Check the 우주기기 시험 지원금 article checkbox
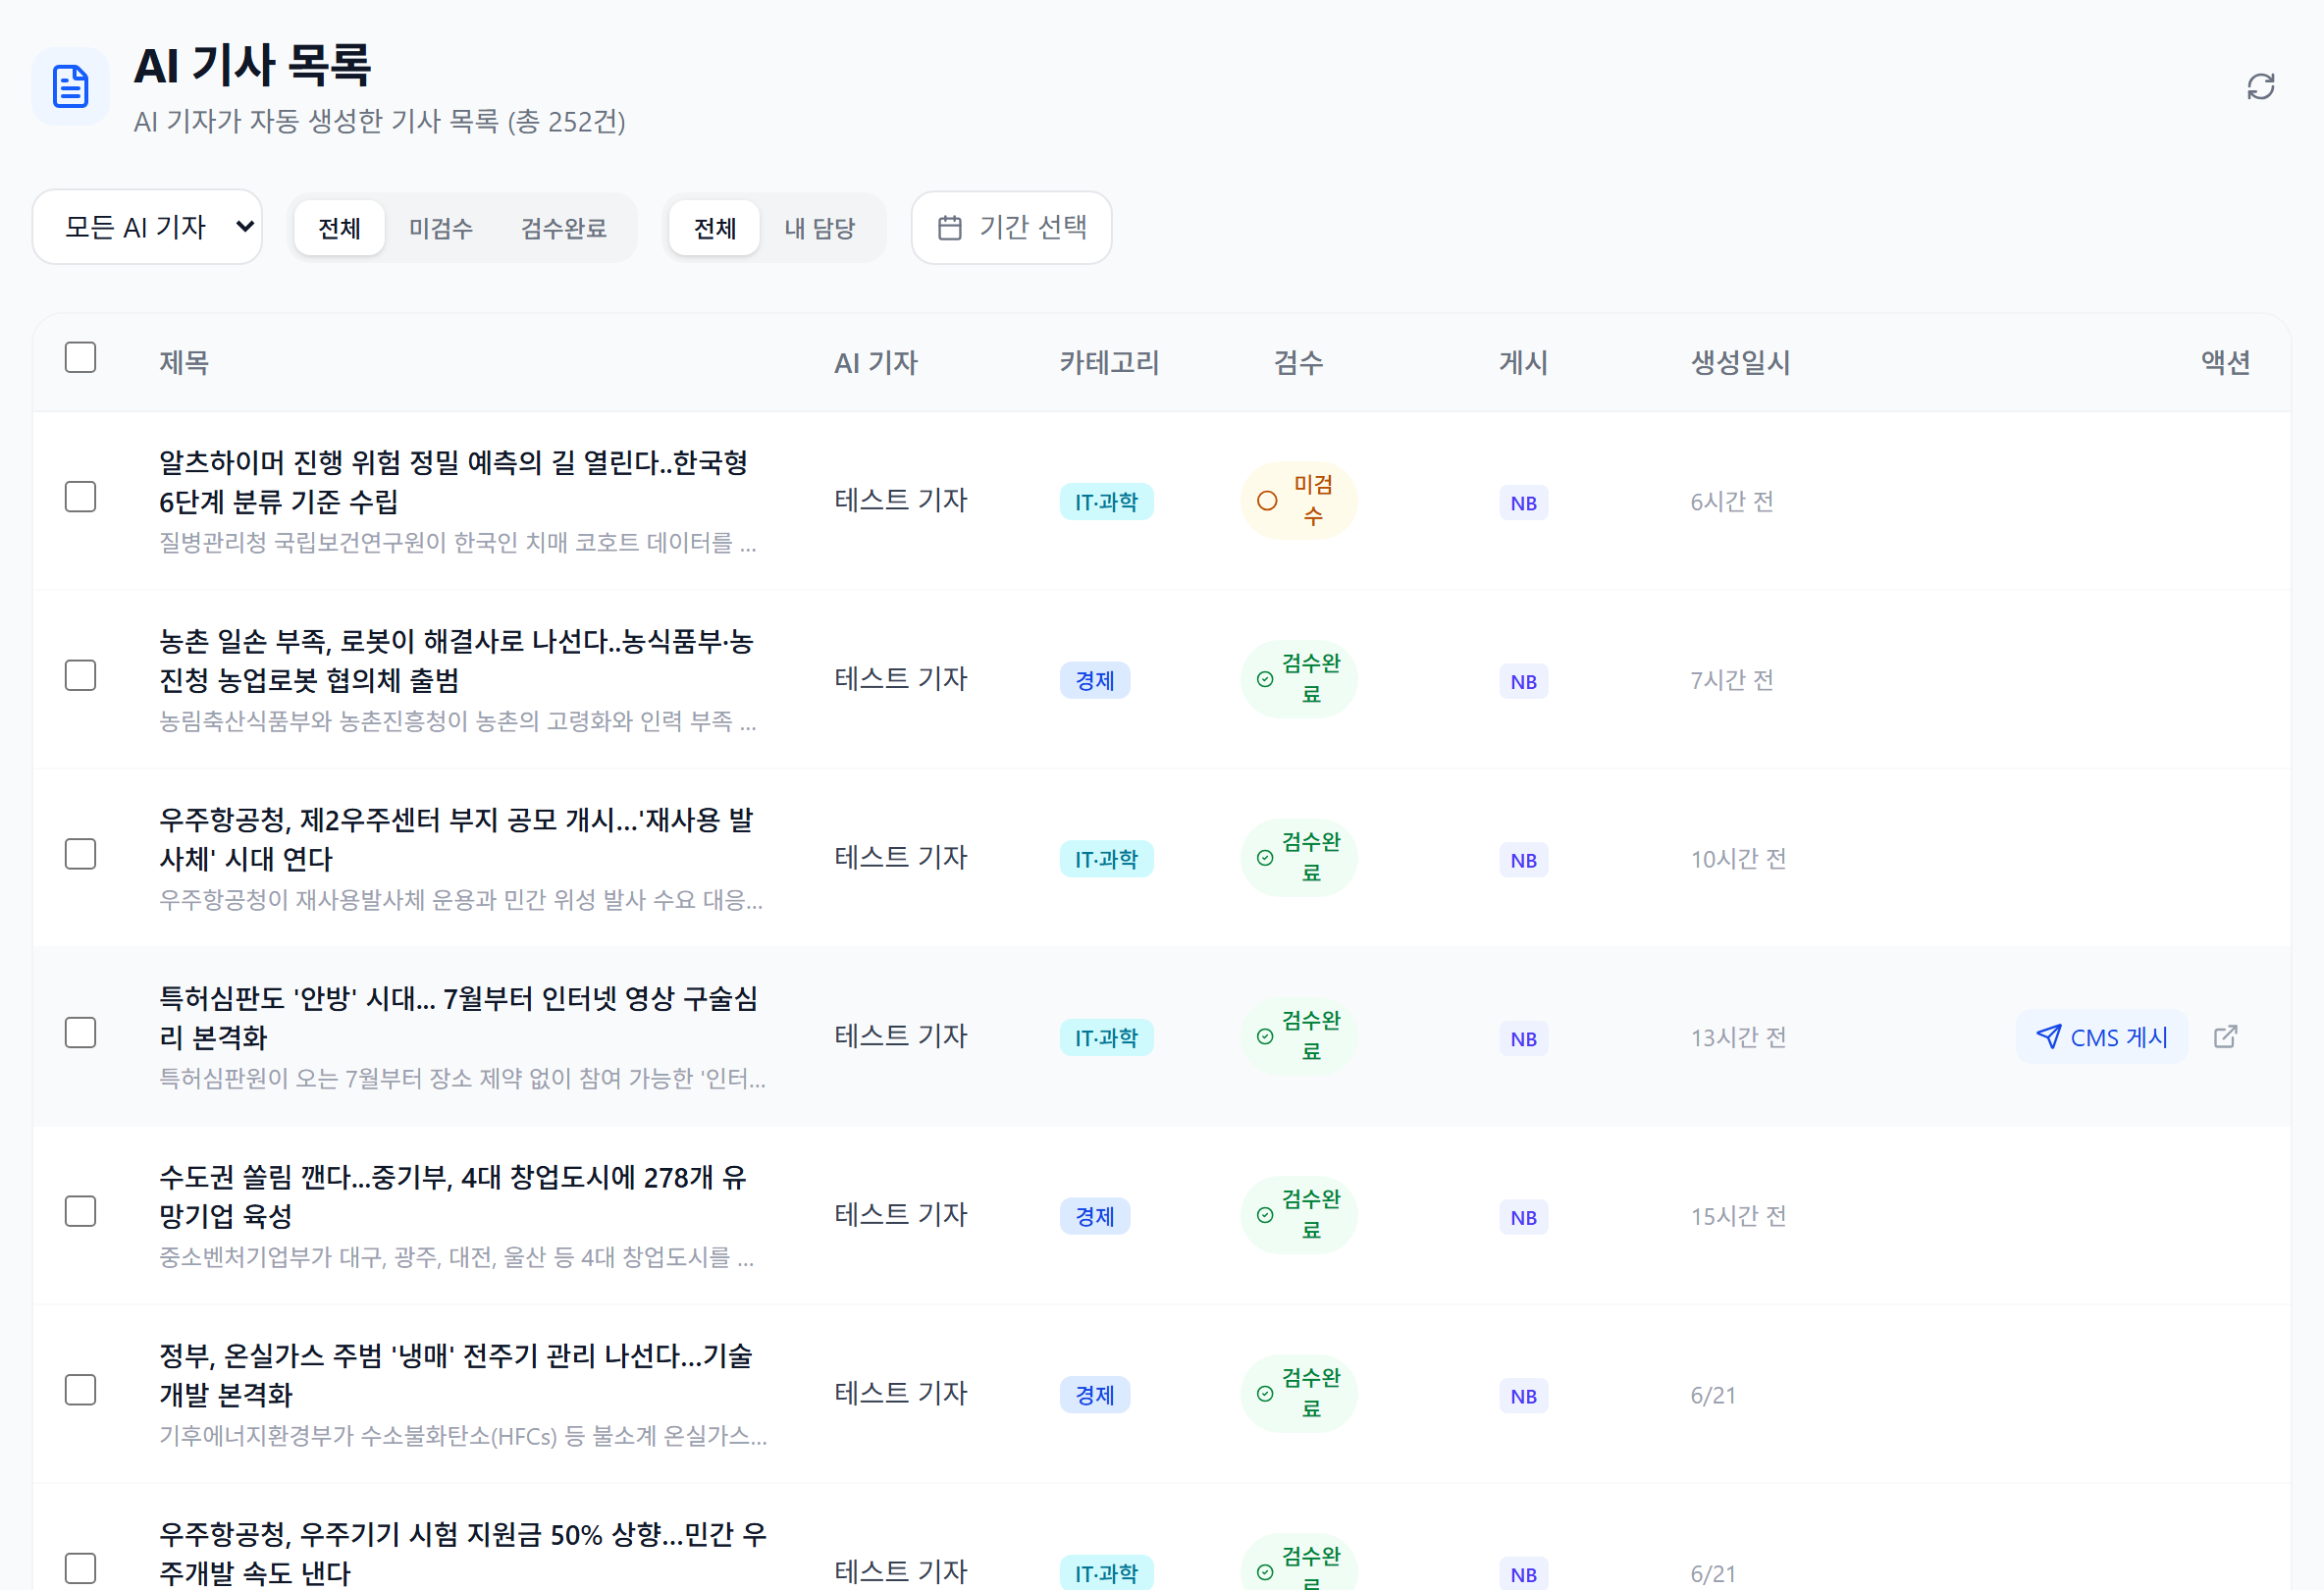Image resolution: width=2324 pixels, height=1590 pixels. pyautogui.click(x=80, y=1569)
